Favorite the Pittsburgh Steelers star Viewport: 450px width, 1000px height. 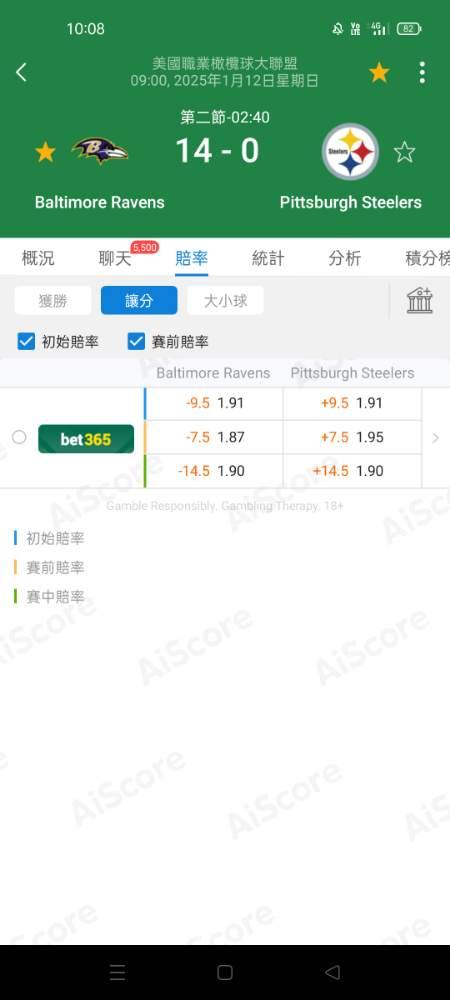[x=404, y=152]
